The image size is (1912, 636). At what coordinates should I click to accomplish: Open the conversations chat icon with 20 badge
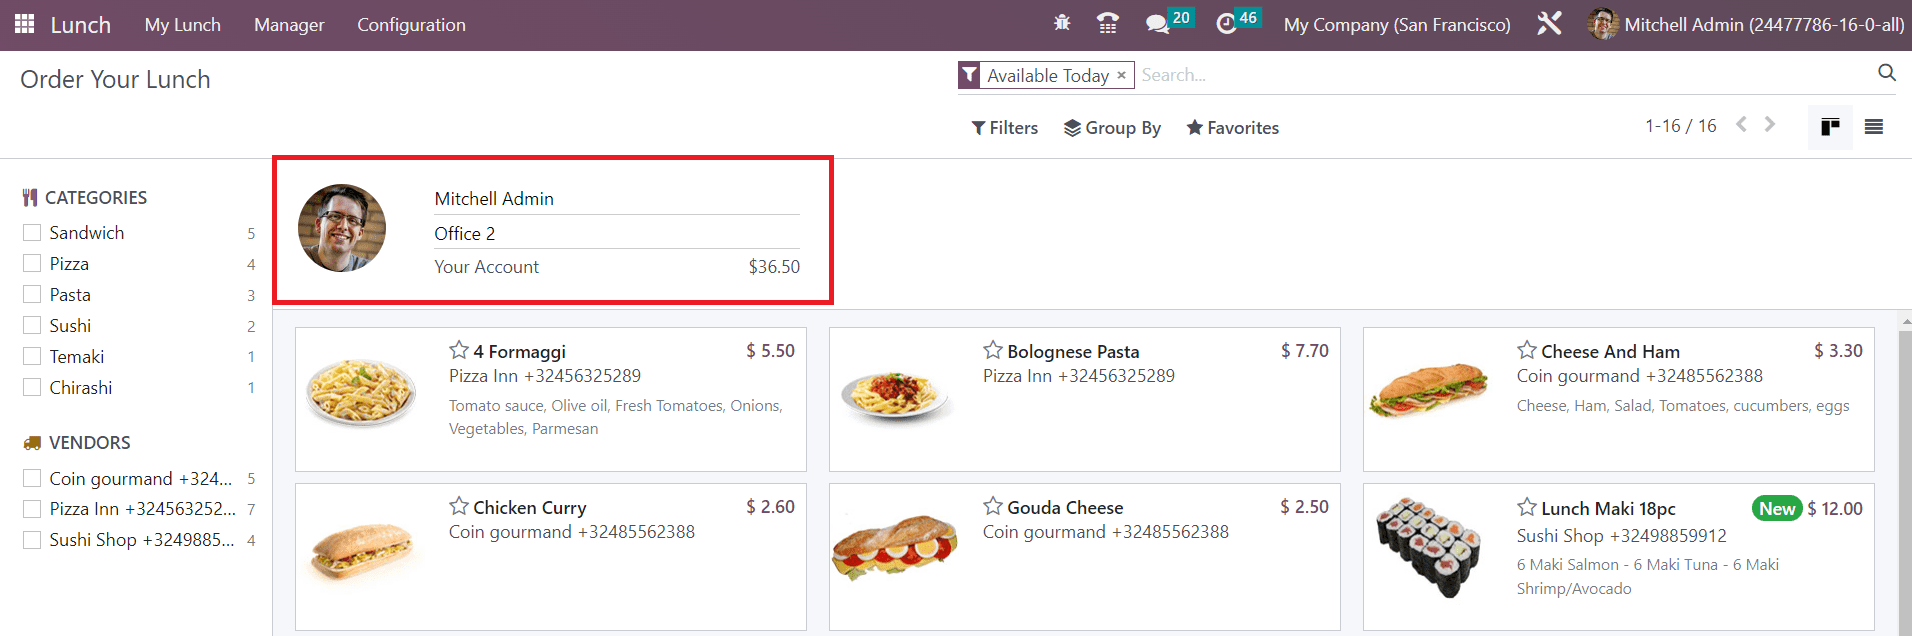pyautogui.click(x=1169, y=22)
